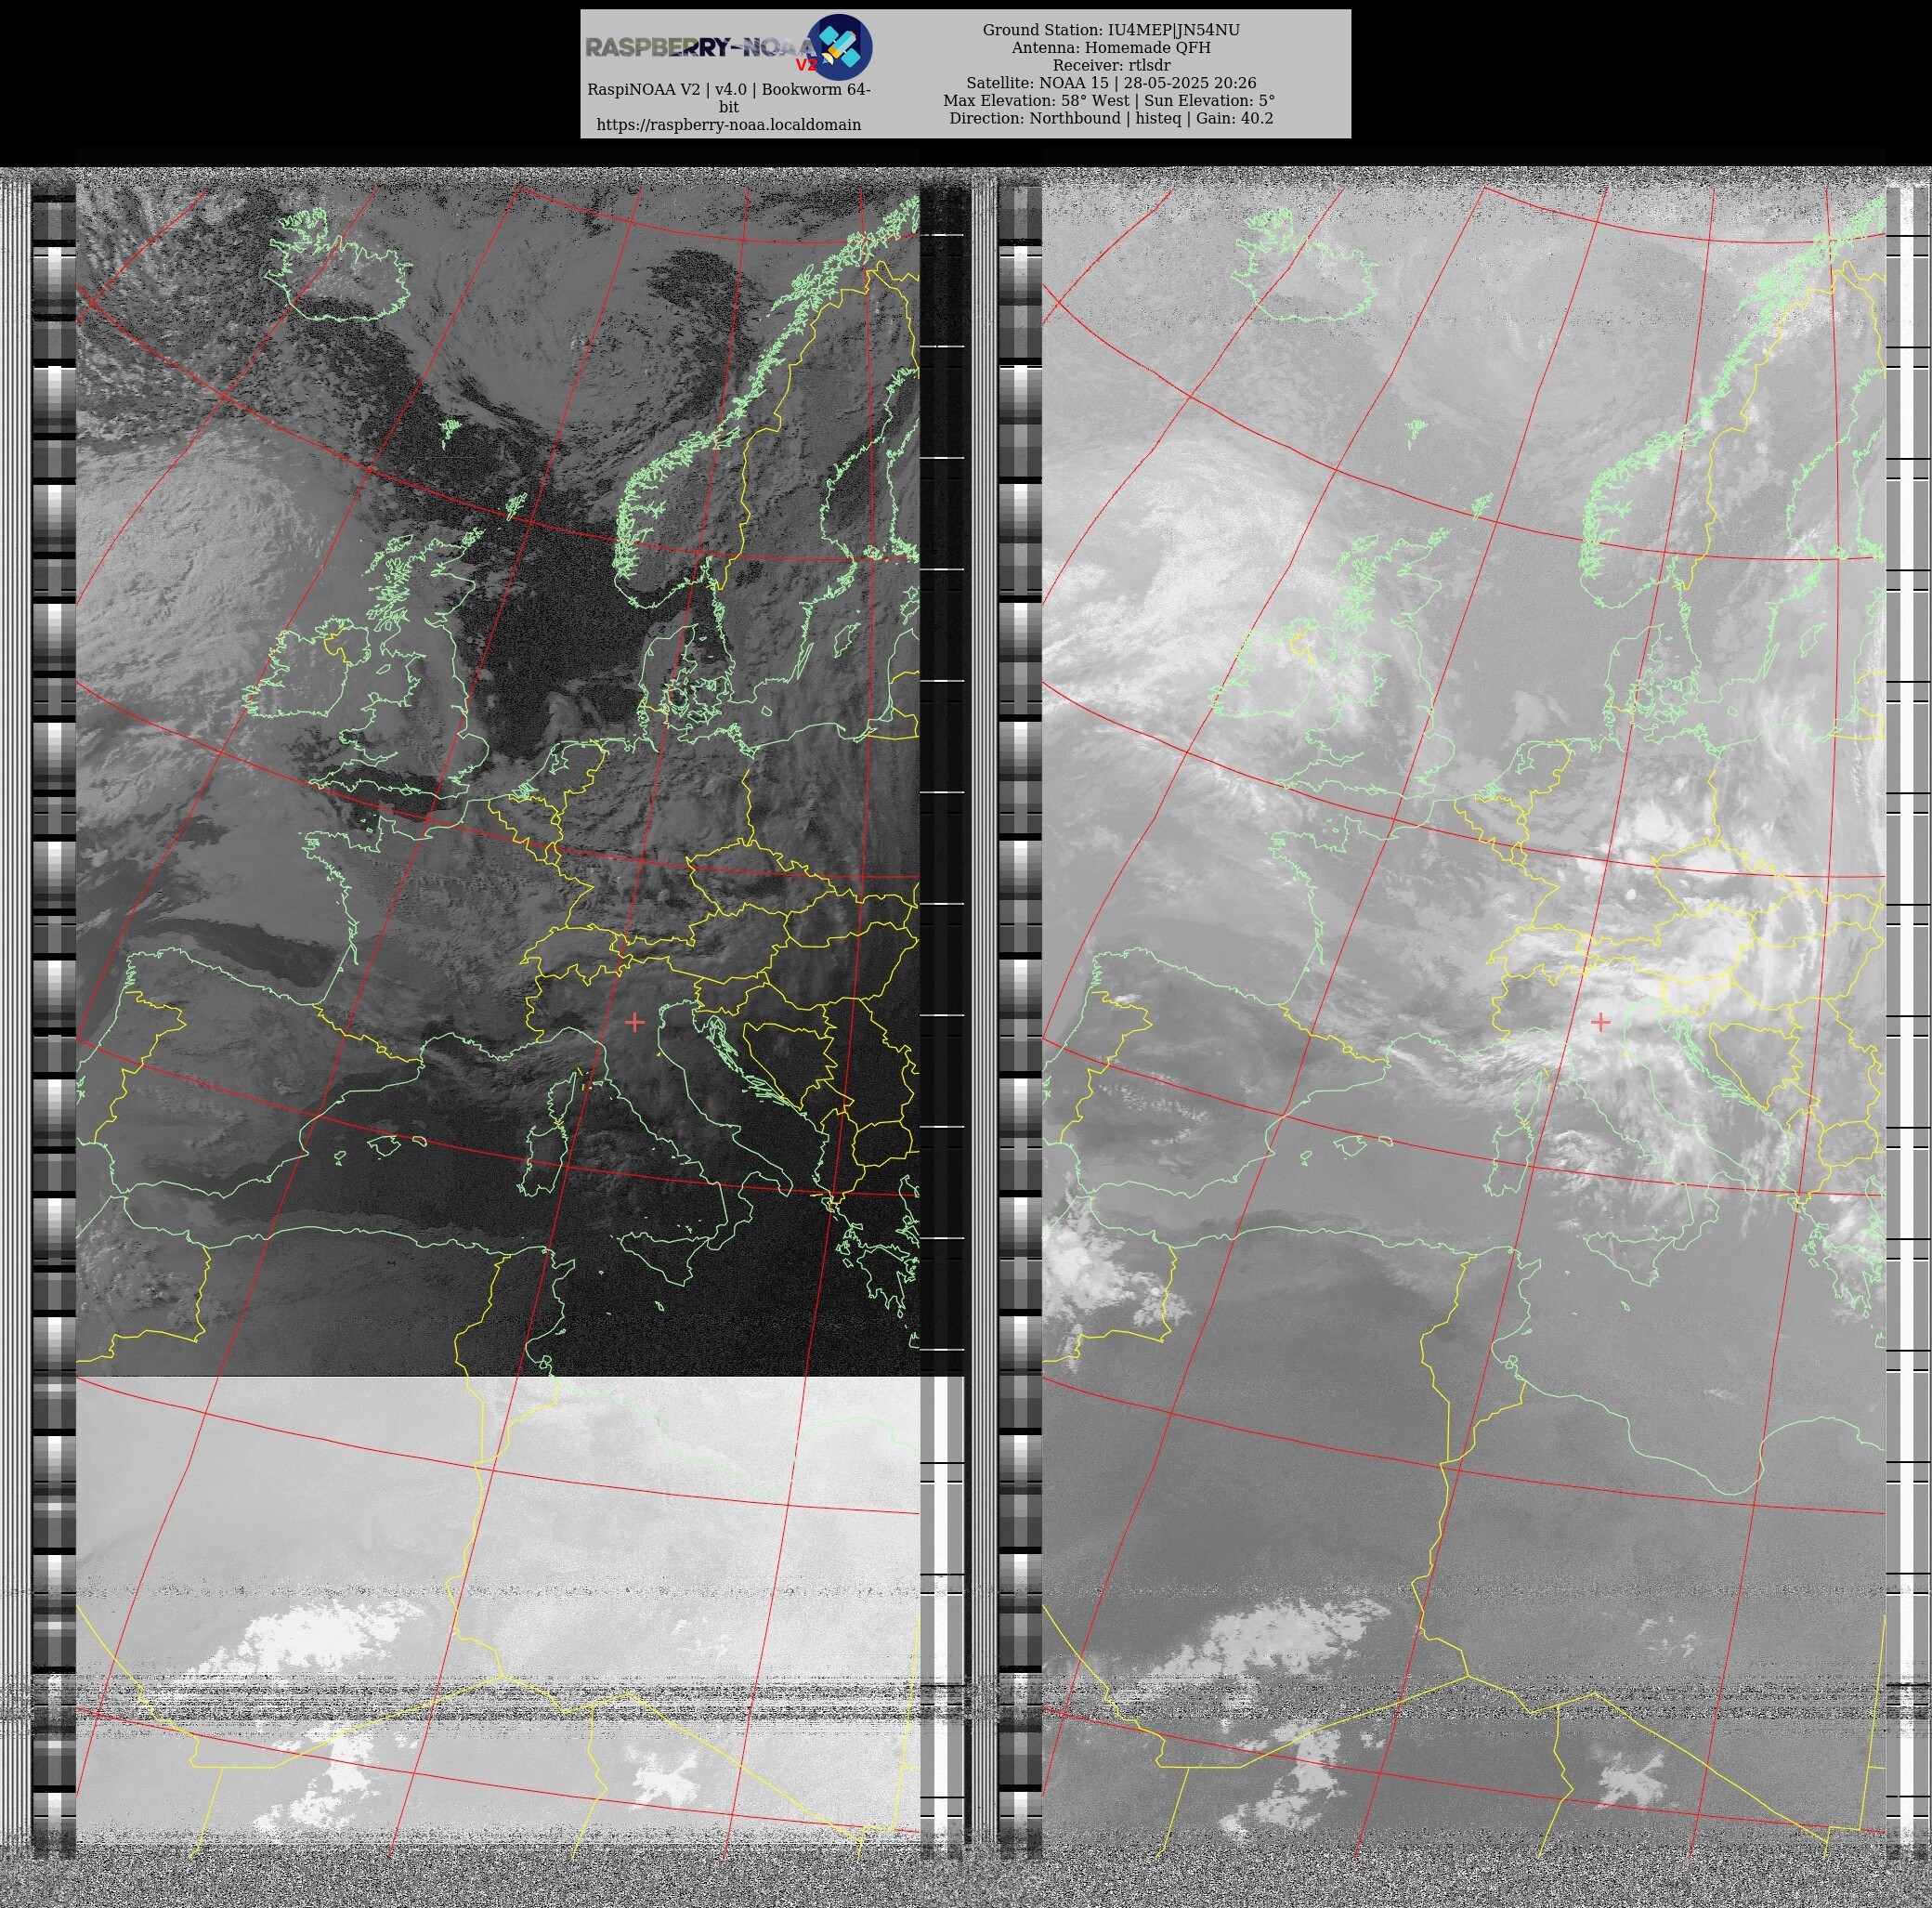Click the 'Direction: Northbound | histeq | Gain: 40.2' line
The width and height of the screenshot is (1932, 1908).
1111,118
